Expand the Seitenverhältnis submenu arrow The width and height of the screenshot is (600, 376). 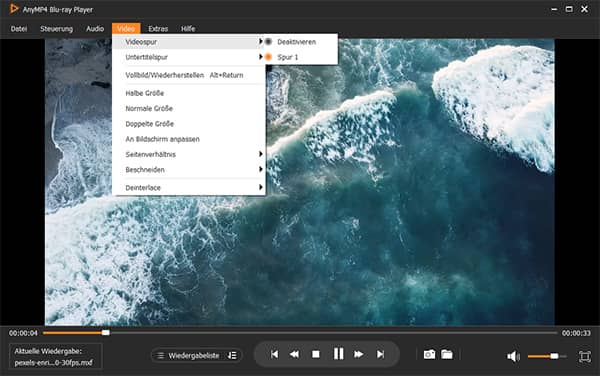[261, 154]
